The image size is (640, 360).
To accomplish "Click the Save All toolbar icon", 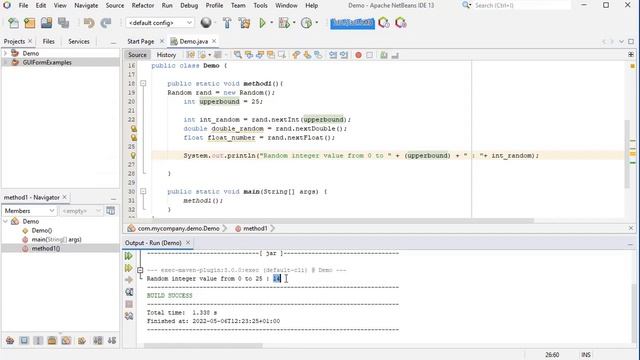I will tap(63, 23).
